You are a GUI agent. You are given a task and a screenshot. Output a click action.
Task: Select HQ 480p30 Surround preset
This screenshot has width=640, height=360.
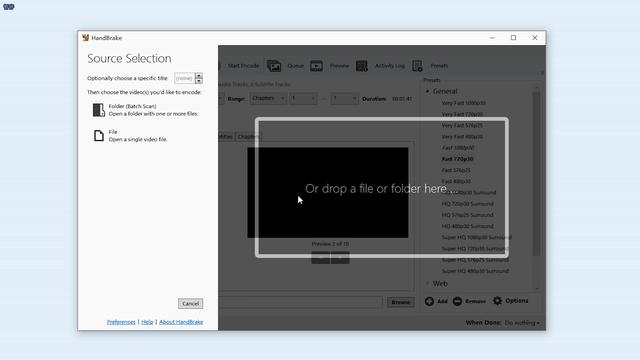[x=468, y=226]
